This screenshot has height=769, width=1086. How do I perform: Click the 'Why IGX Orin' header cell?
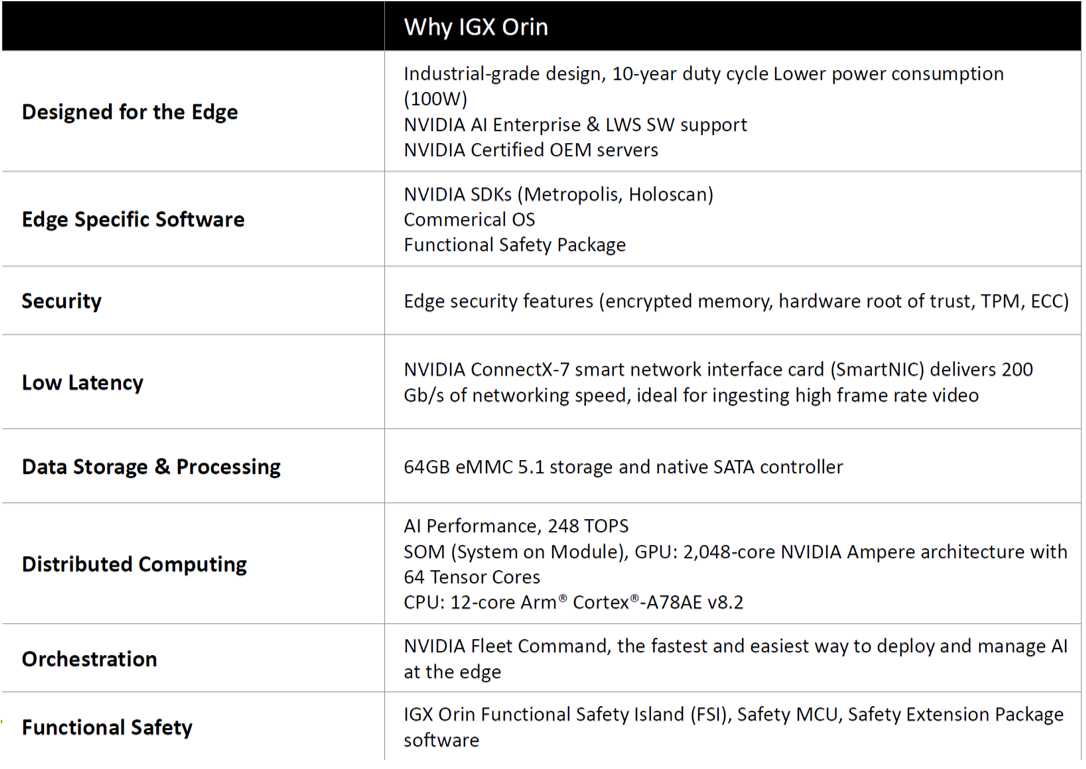coord(732,26)
